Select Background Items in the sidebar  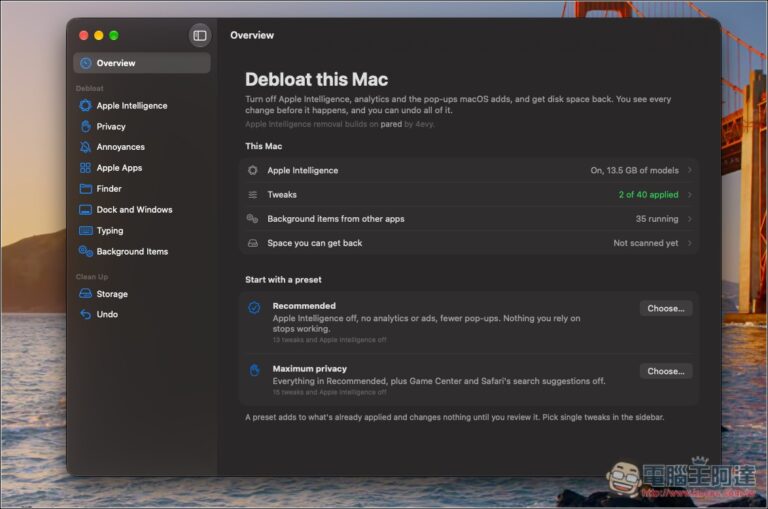(132, 251)
